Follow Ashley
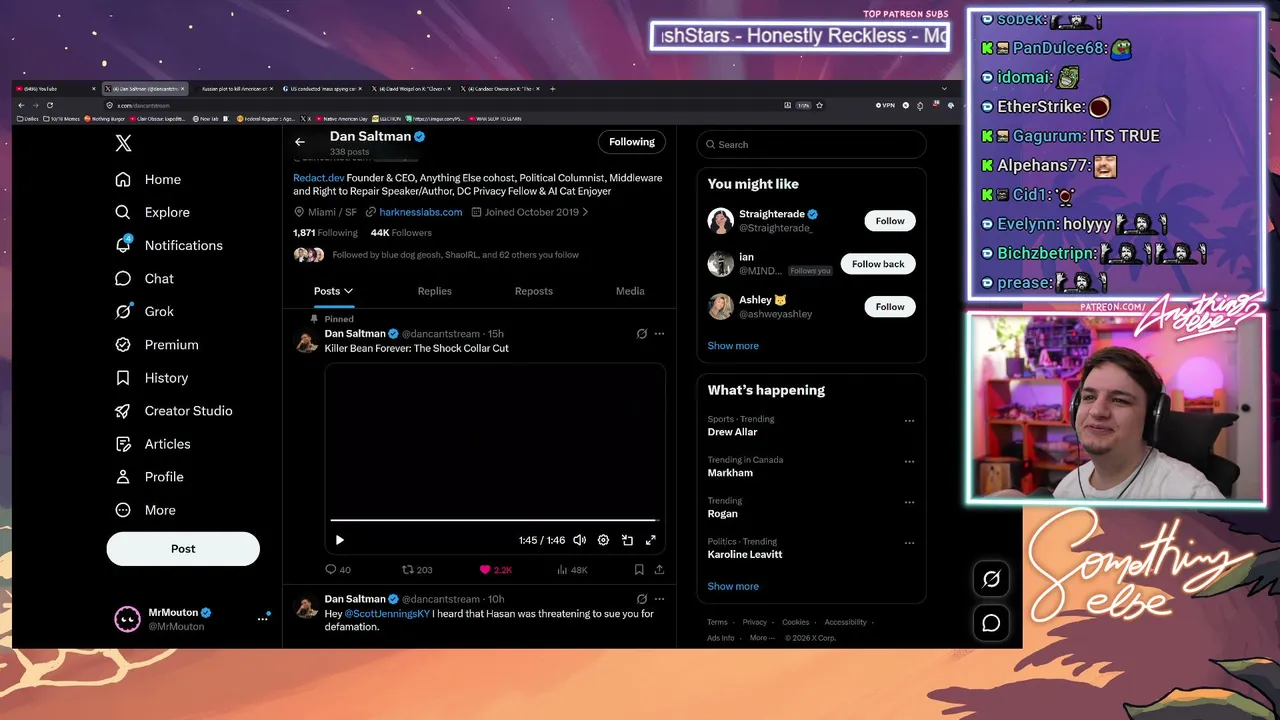The width and height of the screenshot is (1280, 720). (890, 307)
